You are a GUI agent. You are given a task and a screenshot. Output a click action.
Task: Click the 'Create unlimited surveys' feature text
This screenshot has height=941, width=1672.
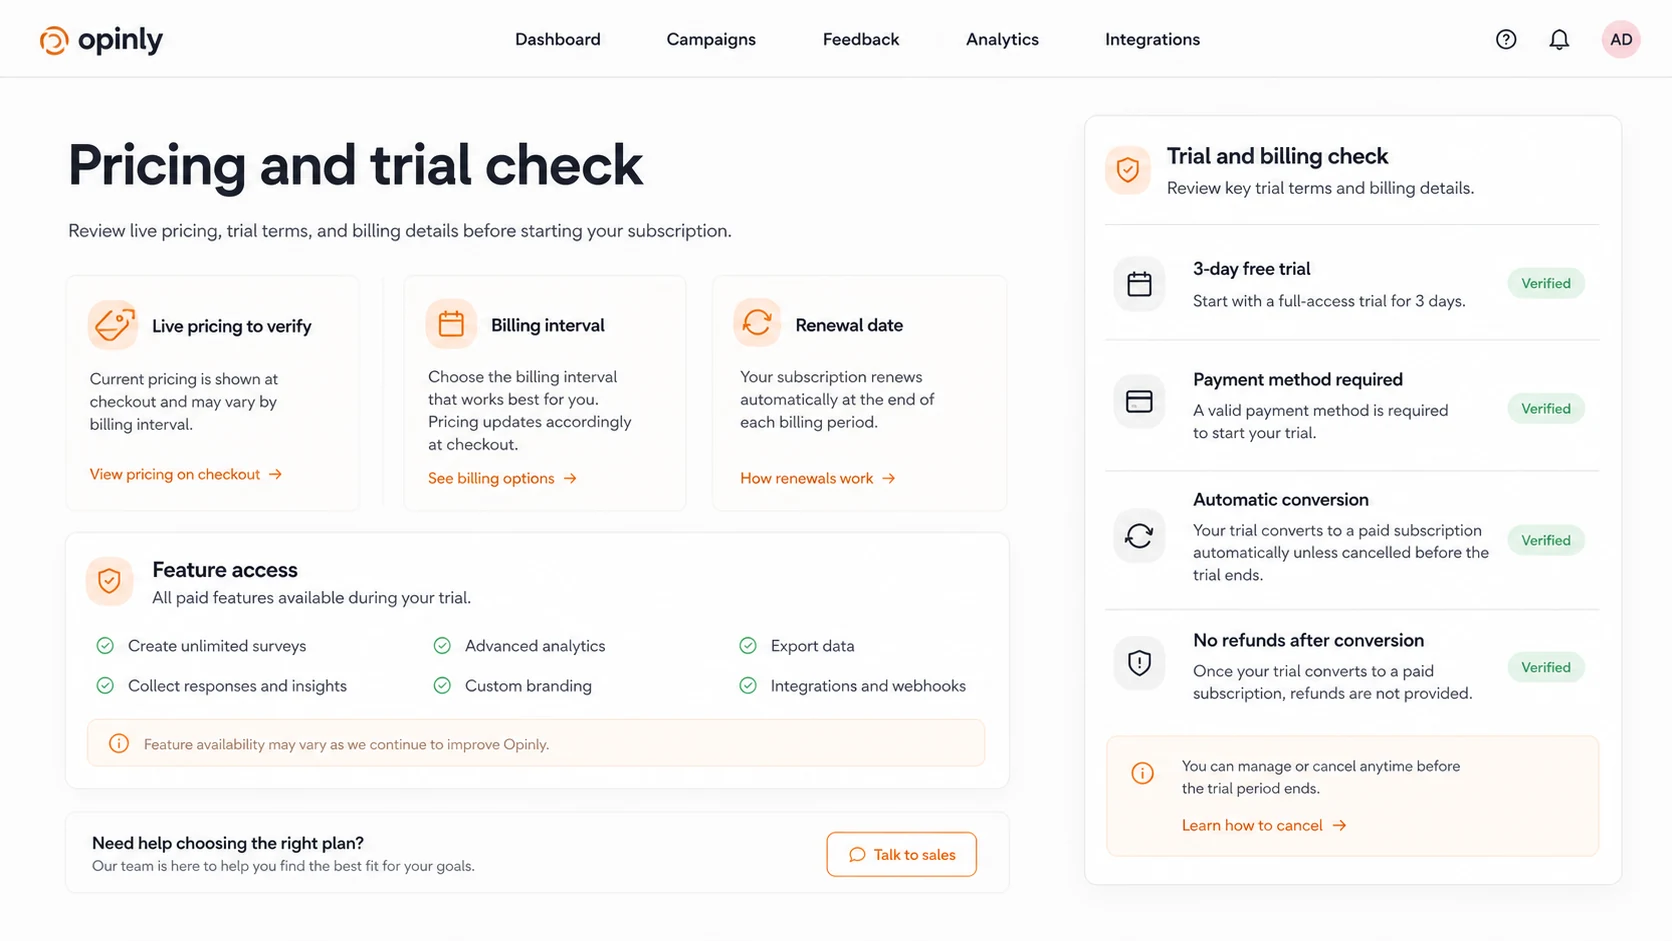tap(217, 646)
